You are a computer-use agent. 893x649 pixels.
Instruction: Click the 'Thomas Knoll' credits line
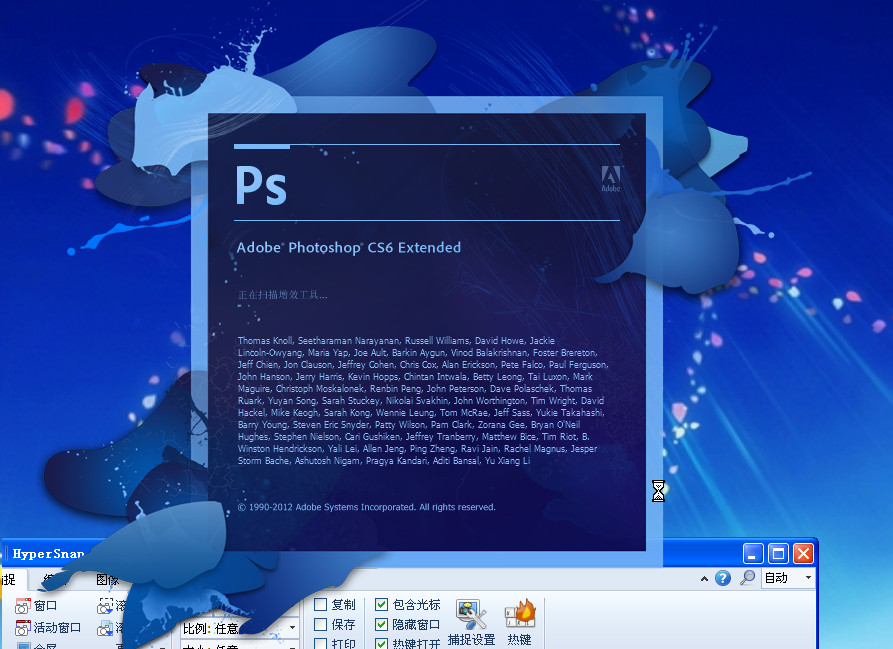pyautogui.click(x=396, y=340)
